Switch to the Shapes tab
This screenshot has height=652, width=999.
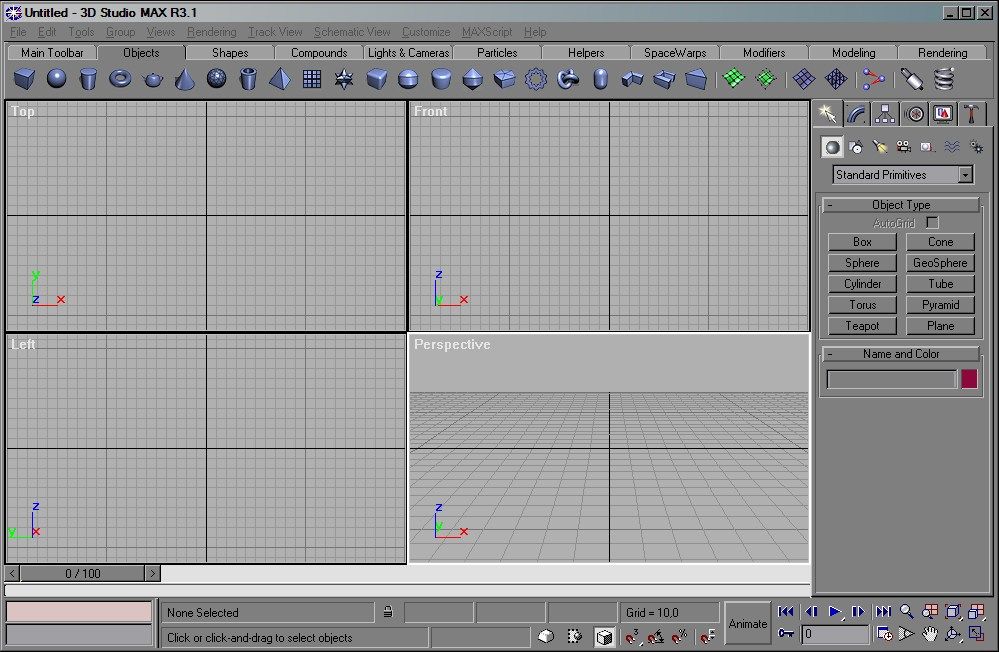[x=230, y=53]
